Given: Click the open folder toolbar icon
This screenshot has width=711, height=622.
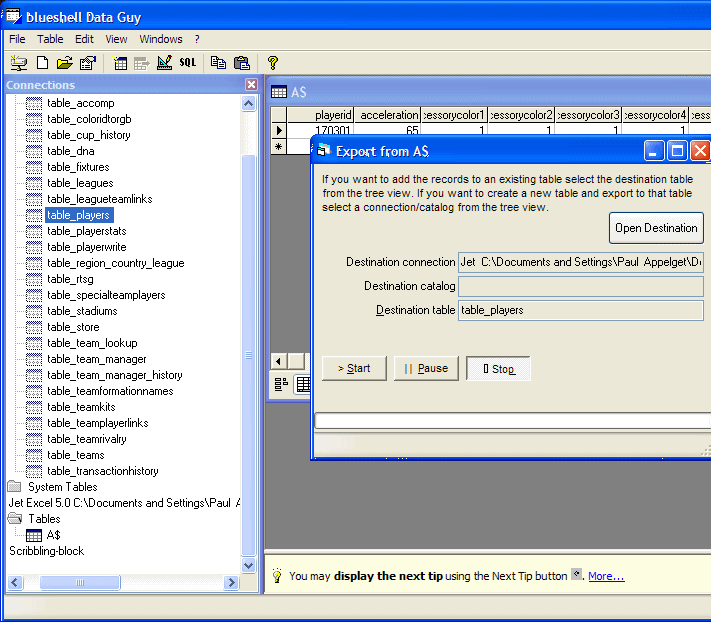Looking at the screenshot, I should coord(65,63).
